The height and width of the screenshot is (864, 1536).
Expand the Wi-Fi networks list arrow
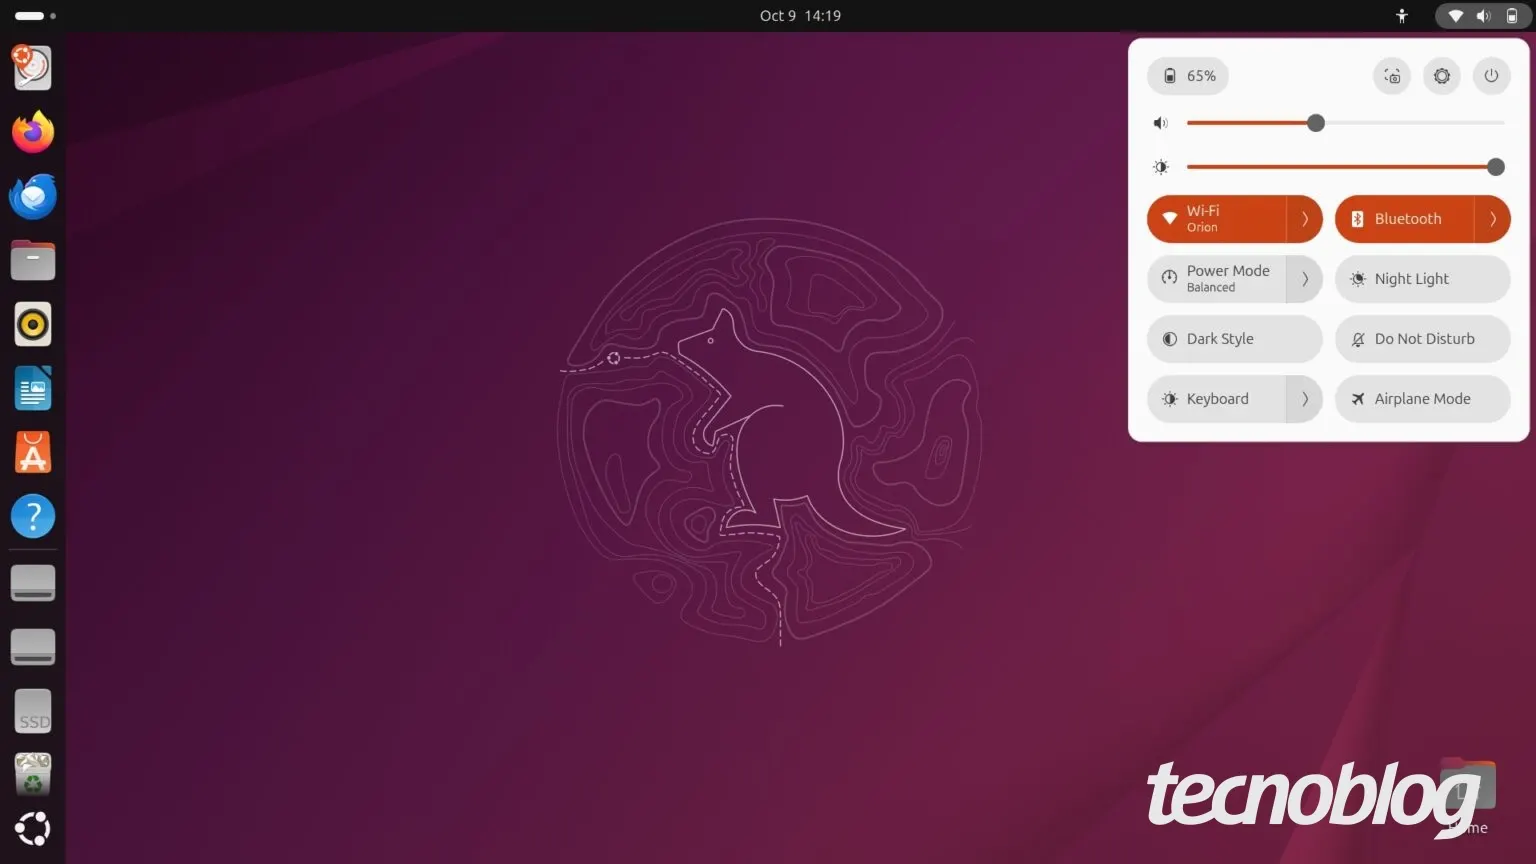[1304, 219]
